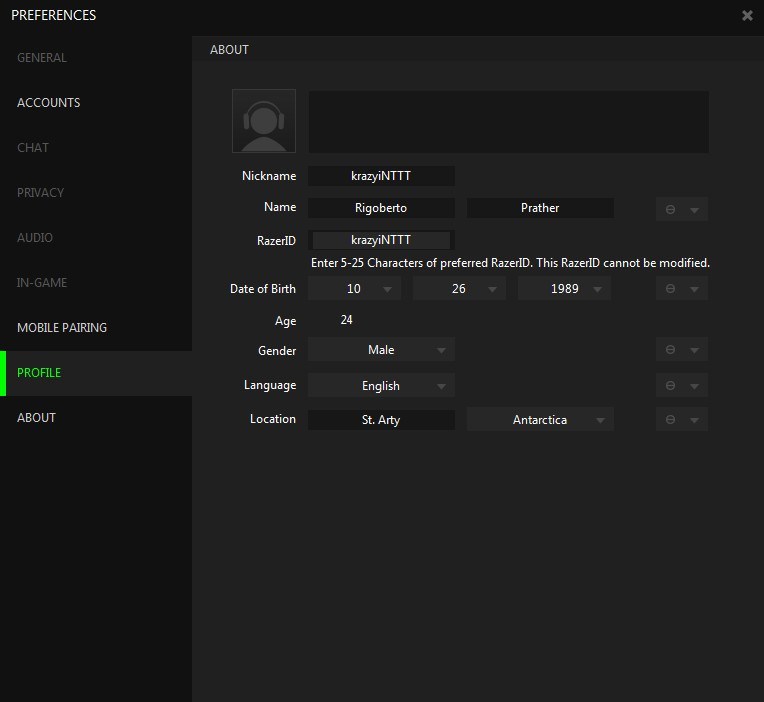Edit the city field St. Arty
764x702 pixels.
tap(381, 420)
